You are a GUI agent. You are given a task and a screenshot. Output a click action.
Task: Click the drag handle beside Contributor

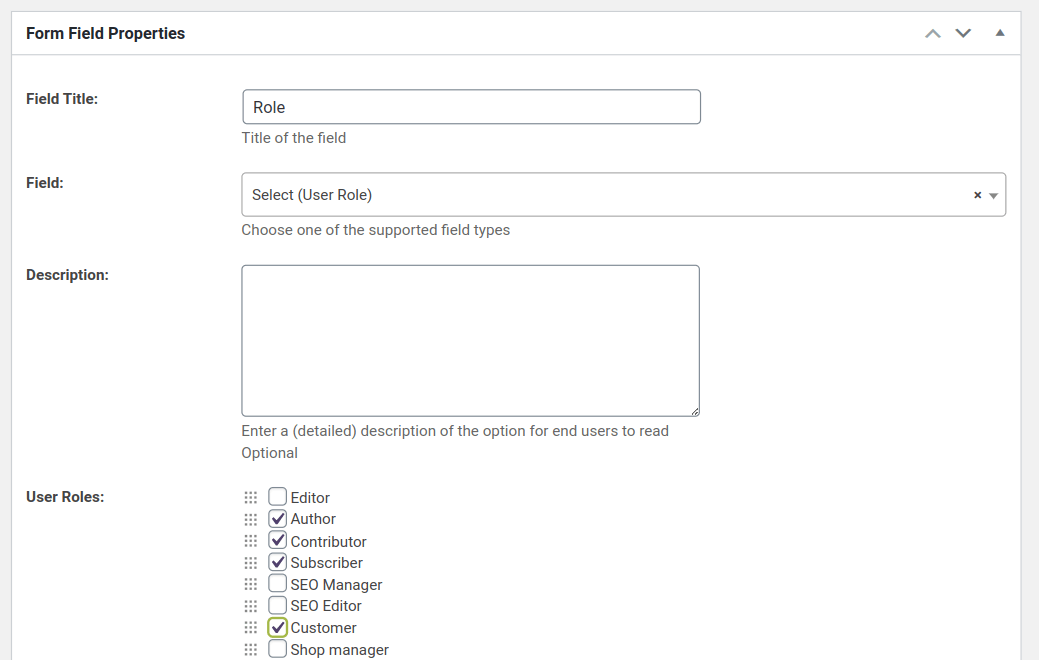pos(250,541)
